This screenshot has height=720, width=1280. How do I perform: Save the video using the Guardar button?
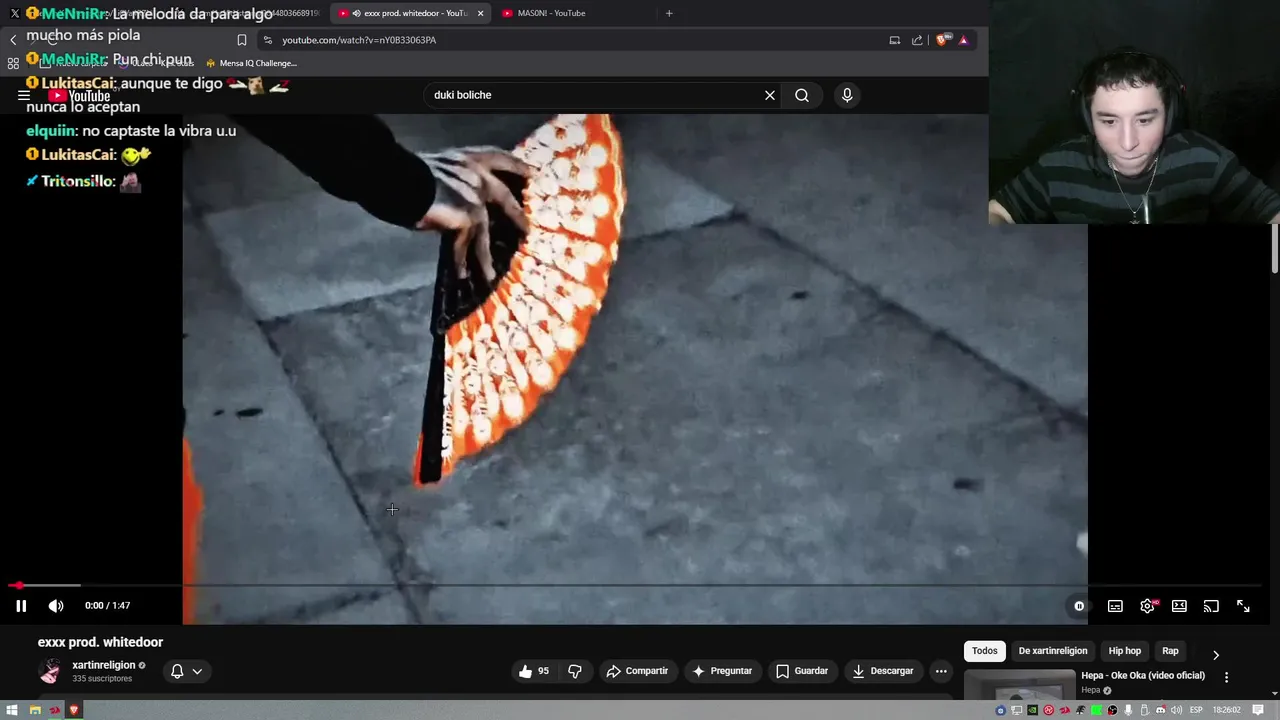tap(802, 671)
